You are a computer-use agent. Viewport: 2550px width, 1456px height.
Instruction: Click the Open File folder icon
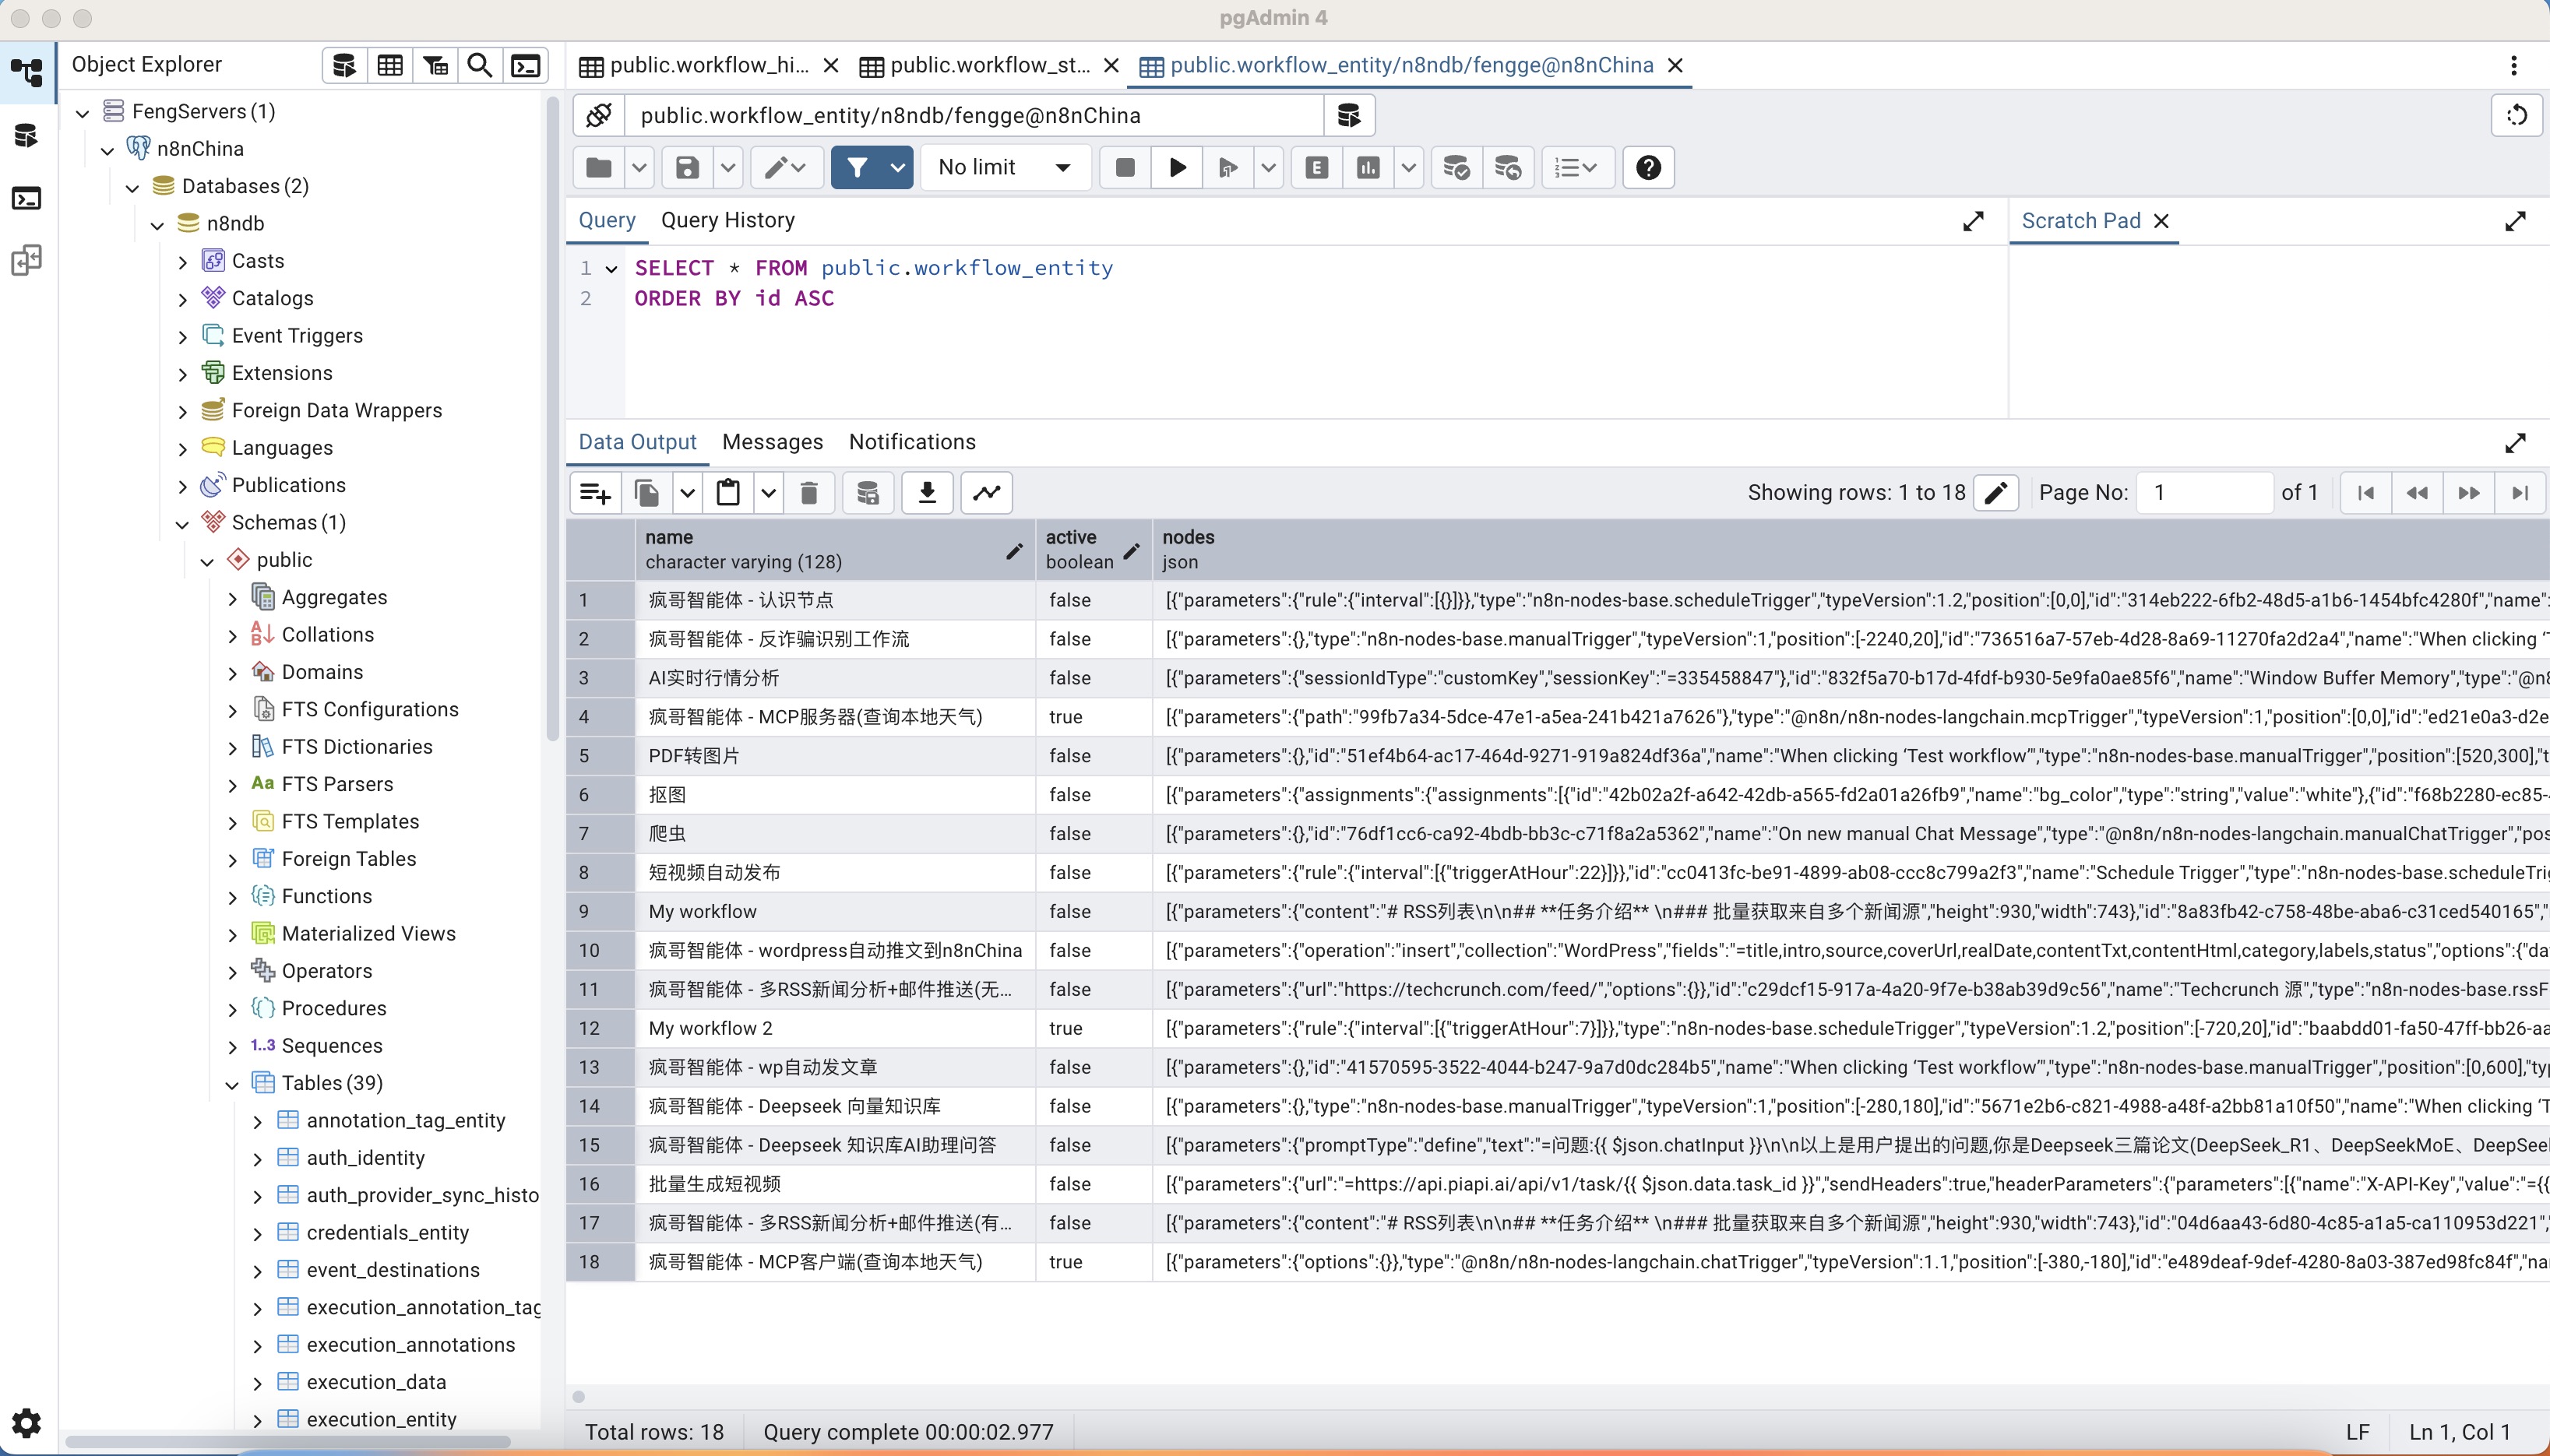click(599, 167)
